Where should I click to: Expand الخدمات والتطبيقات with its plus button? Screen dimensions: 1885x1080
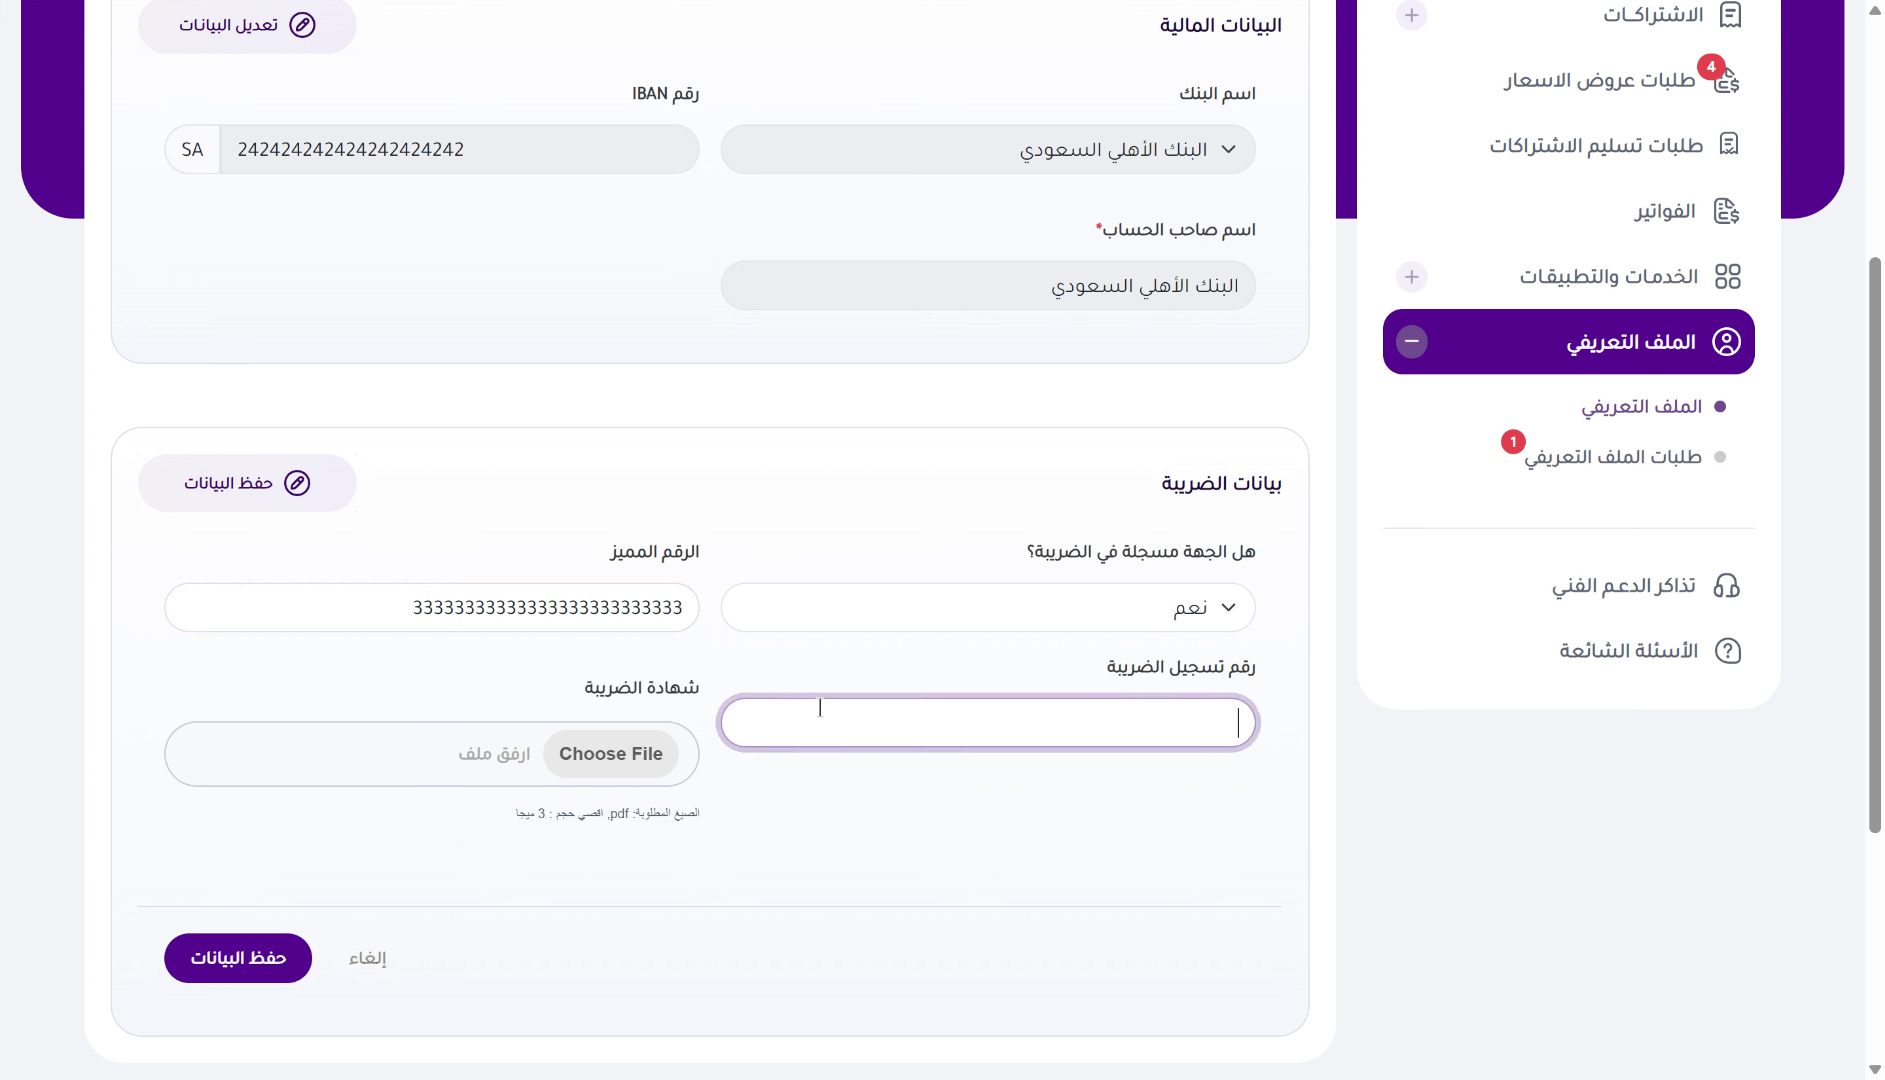point(1412,276)
